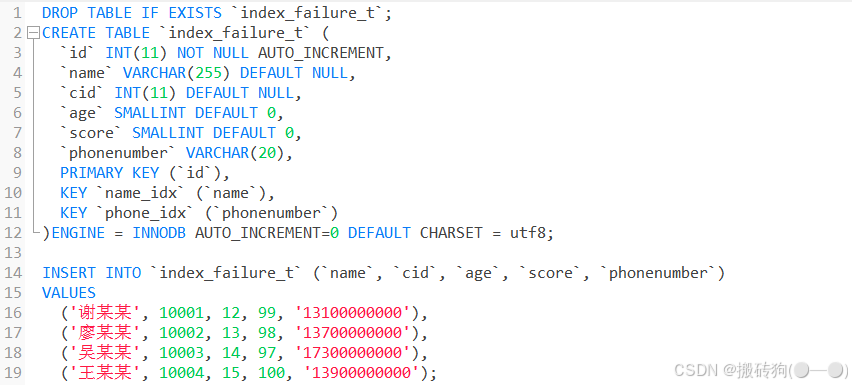The image size is (852, 385).
Task: Click the INTO keyword on line 14
Action: click(x=123, y=273)
